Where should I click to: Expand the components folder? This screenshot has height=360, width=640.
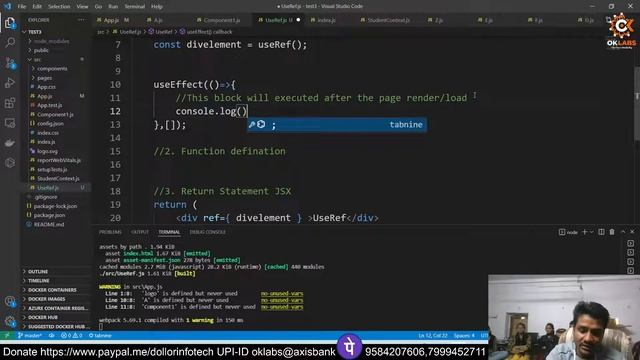coord(52,69)
